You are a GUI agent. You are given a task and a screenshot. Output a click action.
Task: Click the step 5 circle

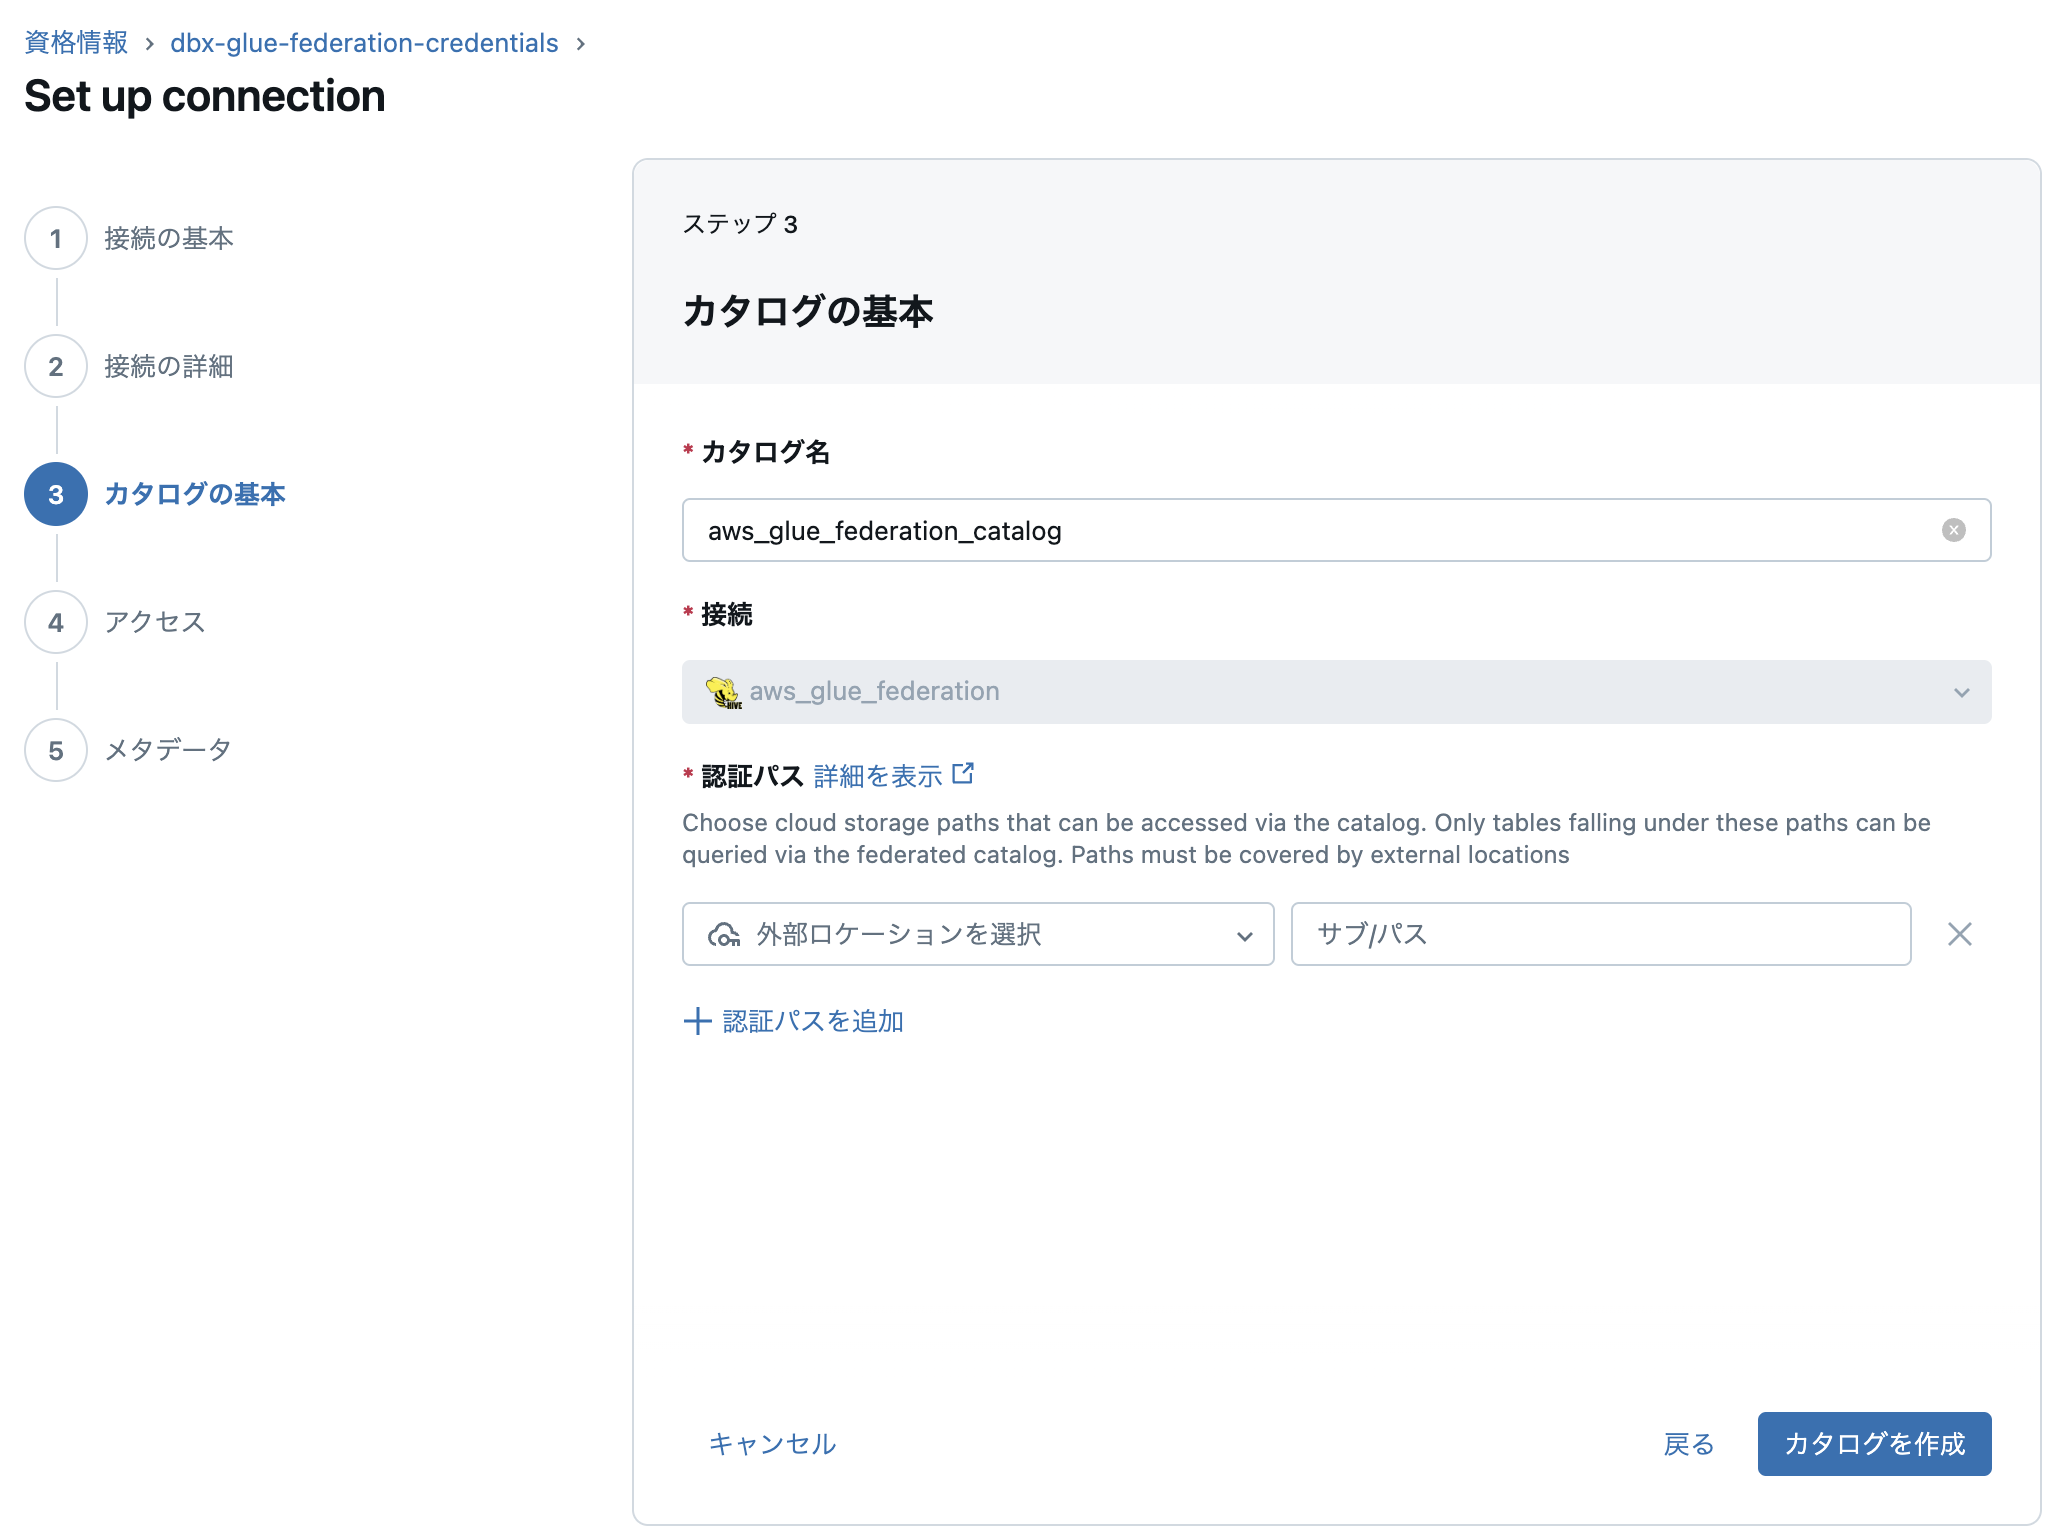pos(56,751)
